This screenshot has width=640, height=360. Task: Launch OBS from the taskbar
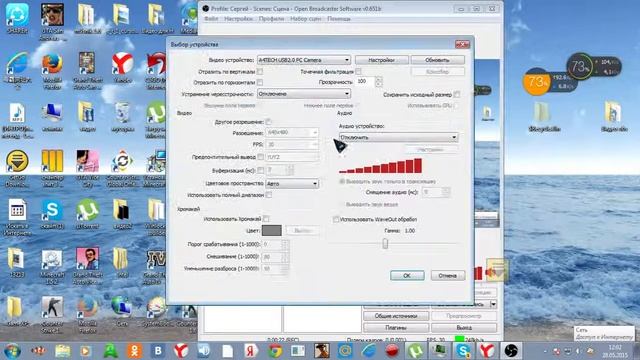(511, 351)
